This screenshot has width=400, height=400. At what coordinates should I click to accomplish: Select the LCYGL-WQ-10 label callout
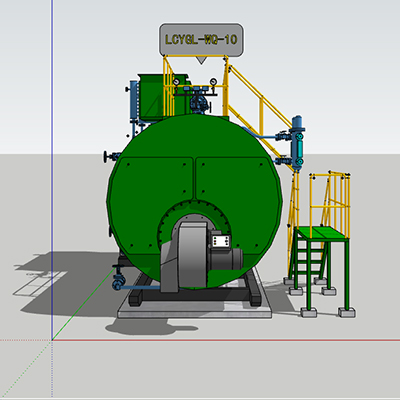coord(201,40)
